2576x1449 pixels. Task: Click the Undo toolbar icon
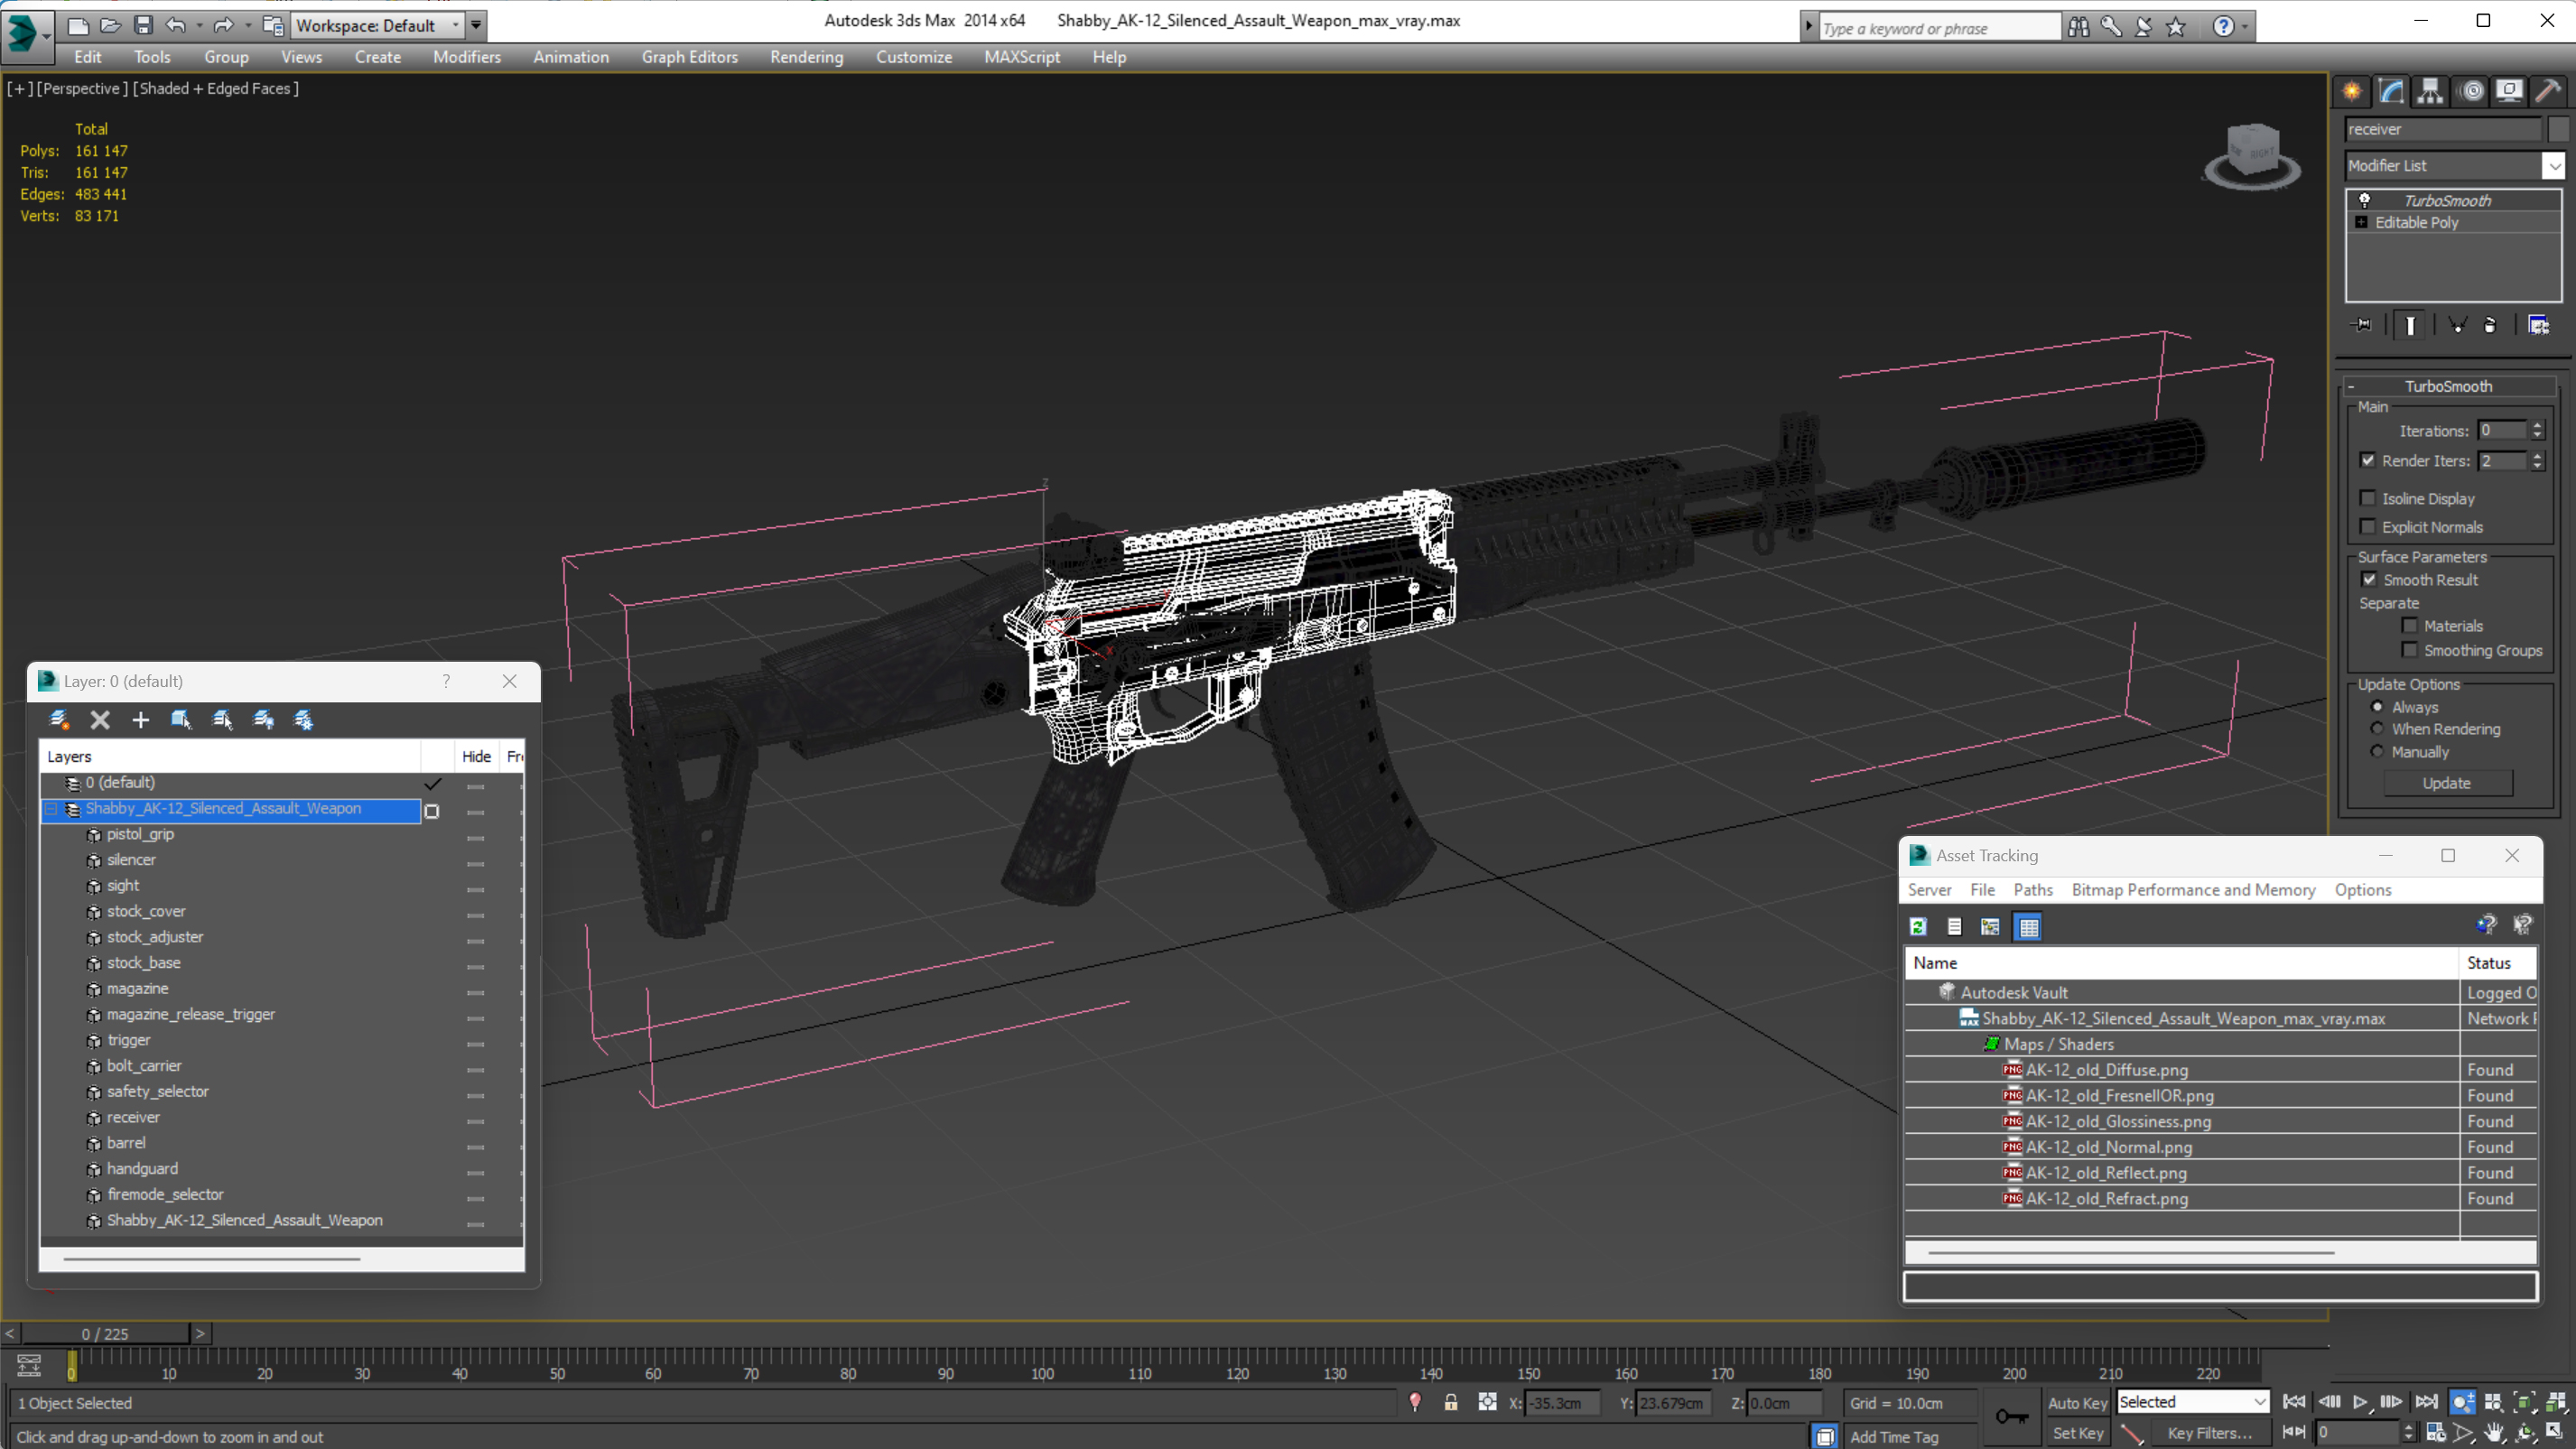(175, 25)
